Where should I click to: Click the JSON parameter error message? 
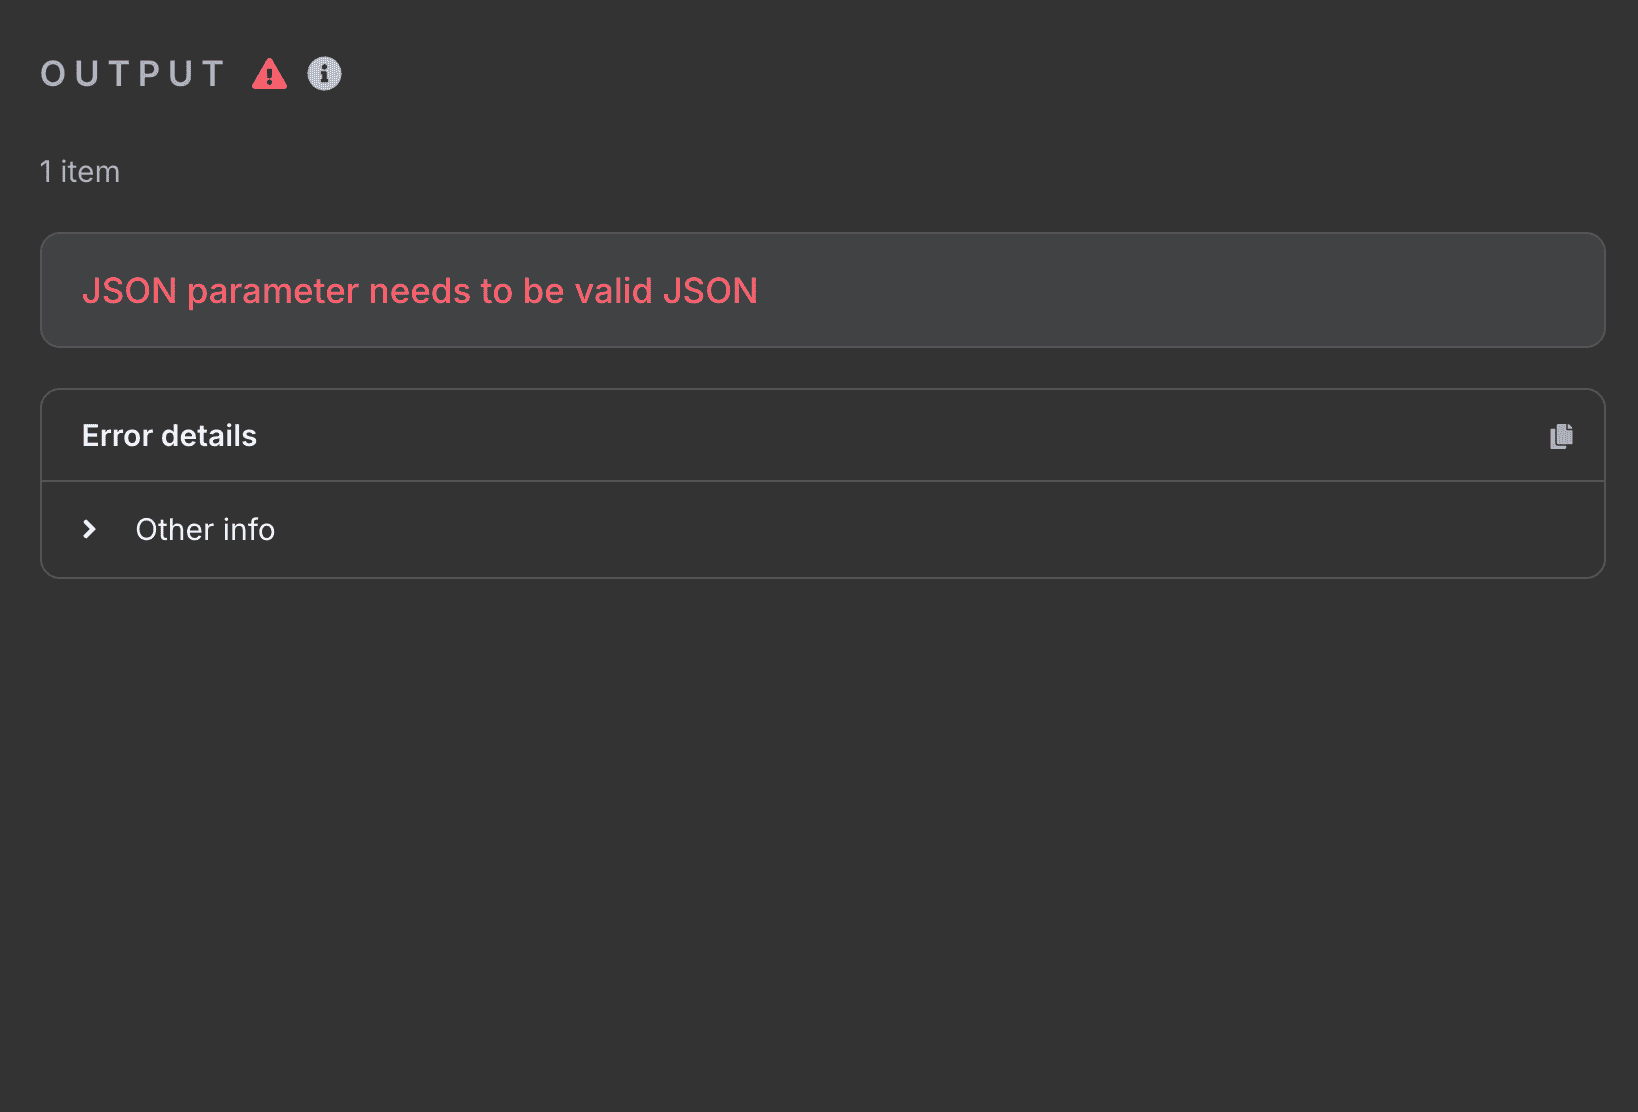pyautogui.click(x=419, y=291)
